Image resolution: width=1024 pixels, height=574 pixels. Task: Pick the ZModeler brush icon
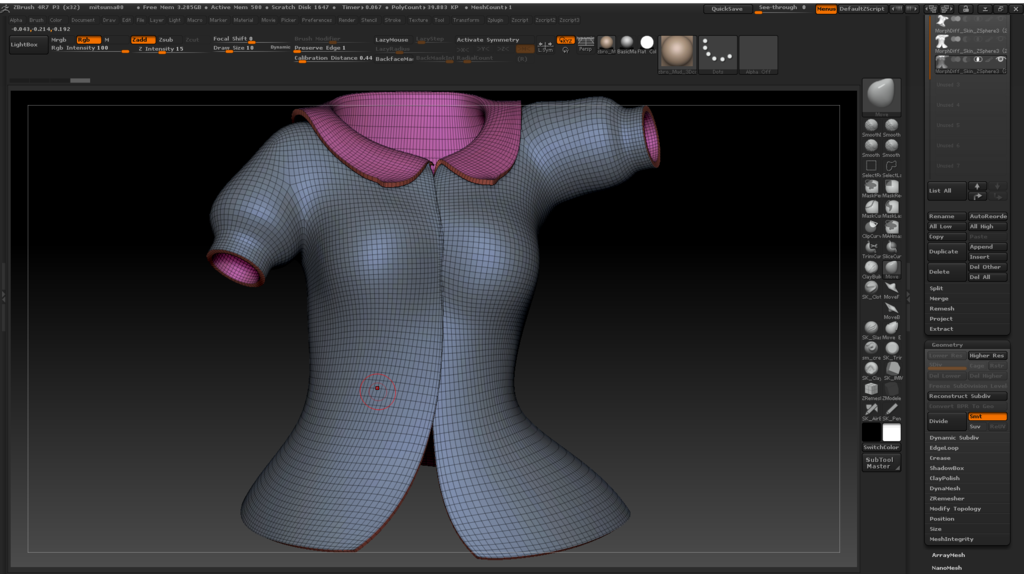[x=891, y=390]
